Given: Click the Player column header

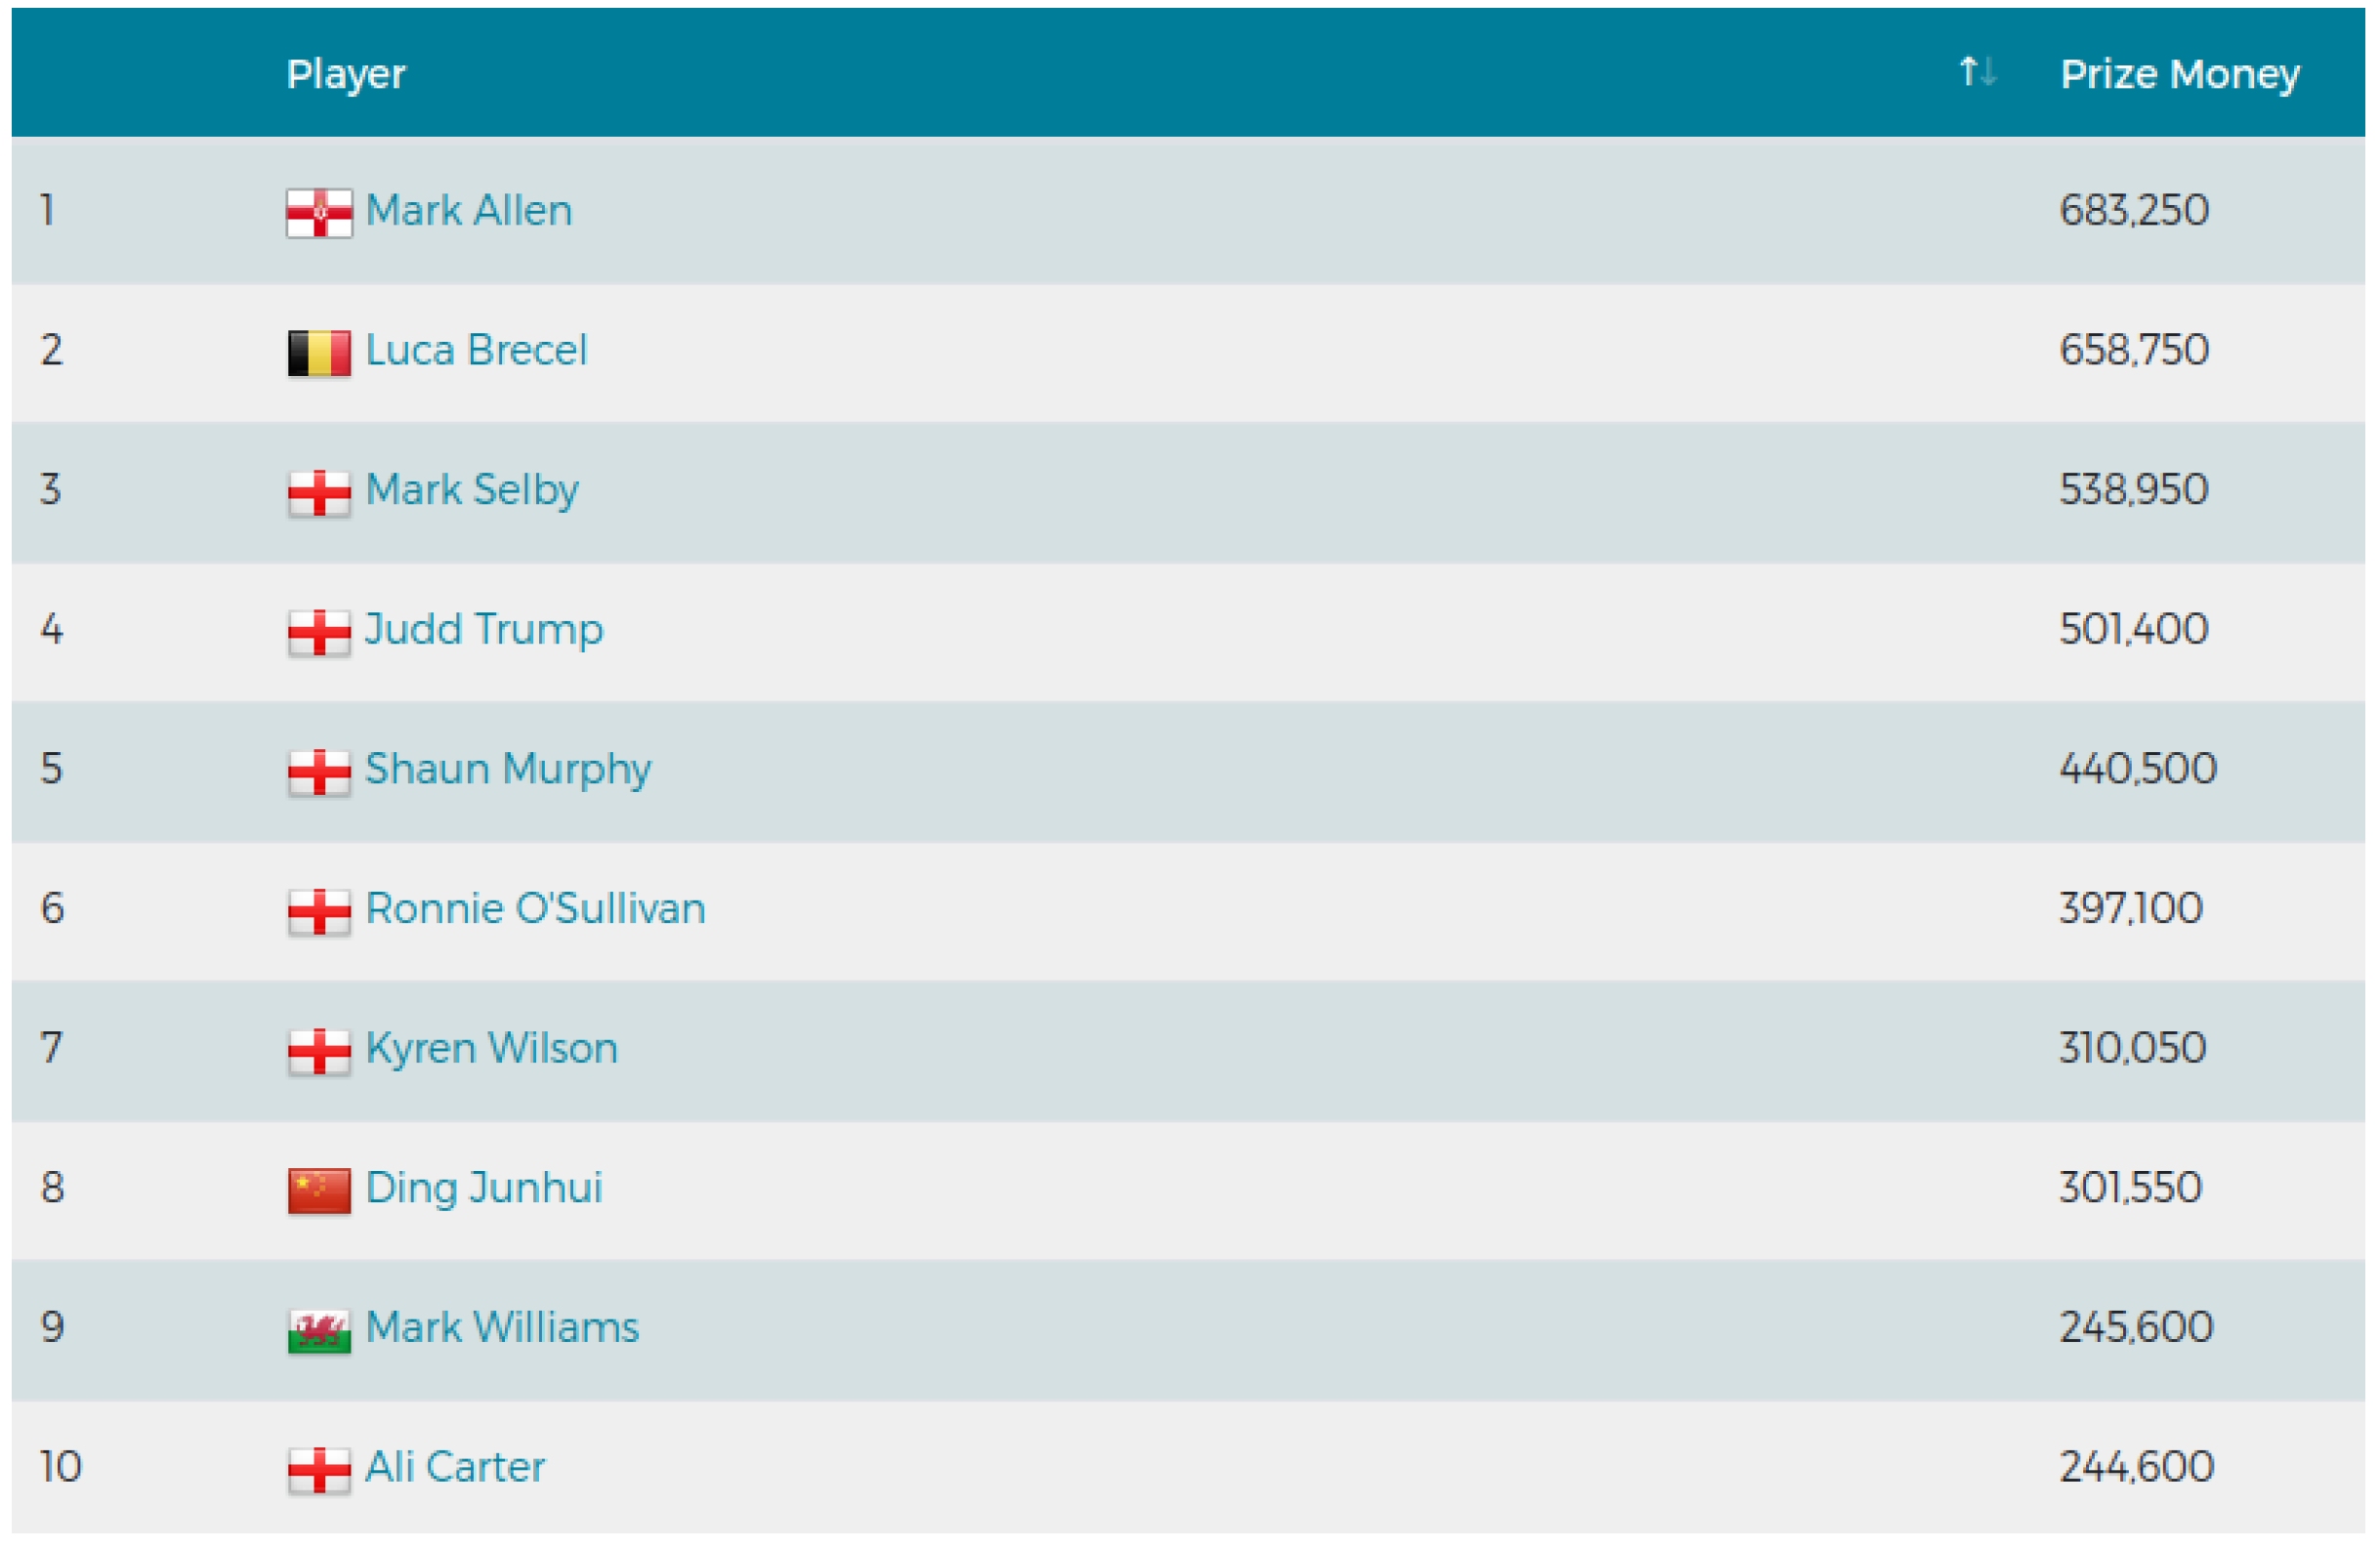Looking at the screenshot, I should tap(346, 74).
